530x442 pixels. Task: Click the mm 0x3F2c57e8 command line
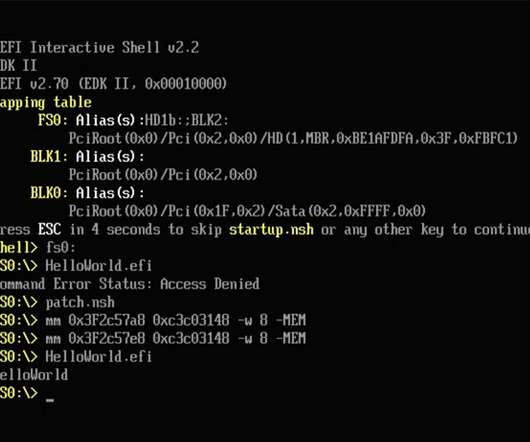tap(176, 339)
